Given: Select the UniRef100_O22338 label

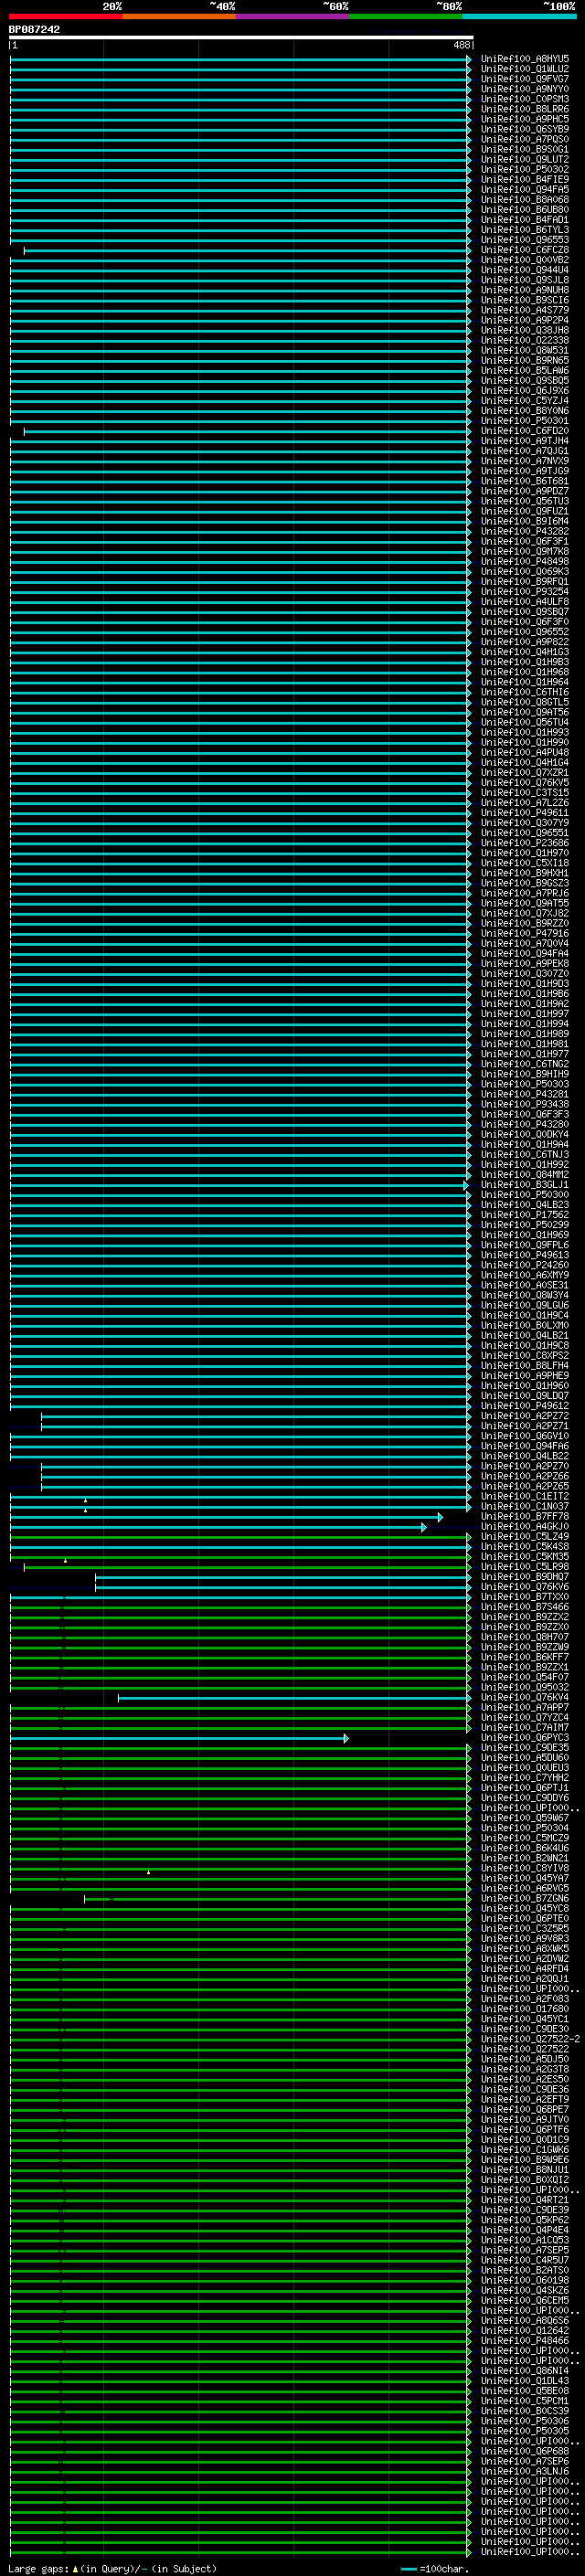Looking at the screenshot, I should pyautogui.click(x=525, y=340).
